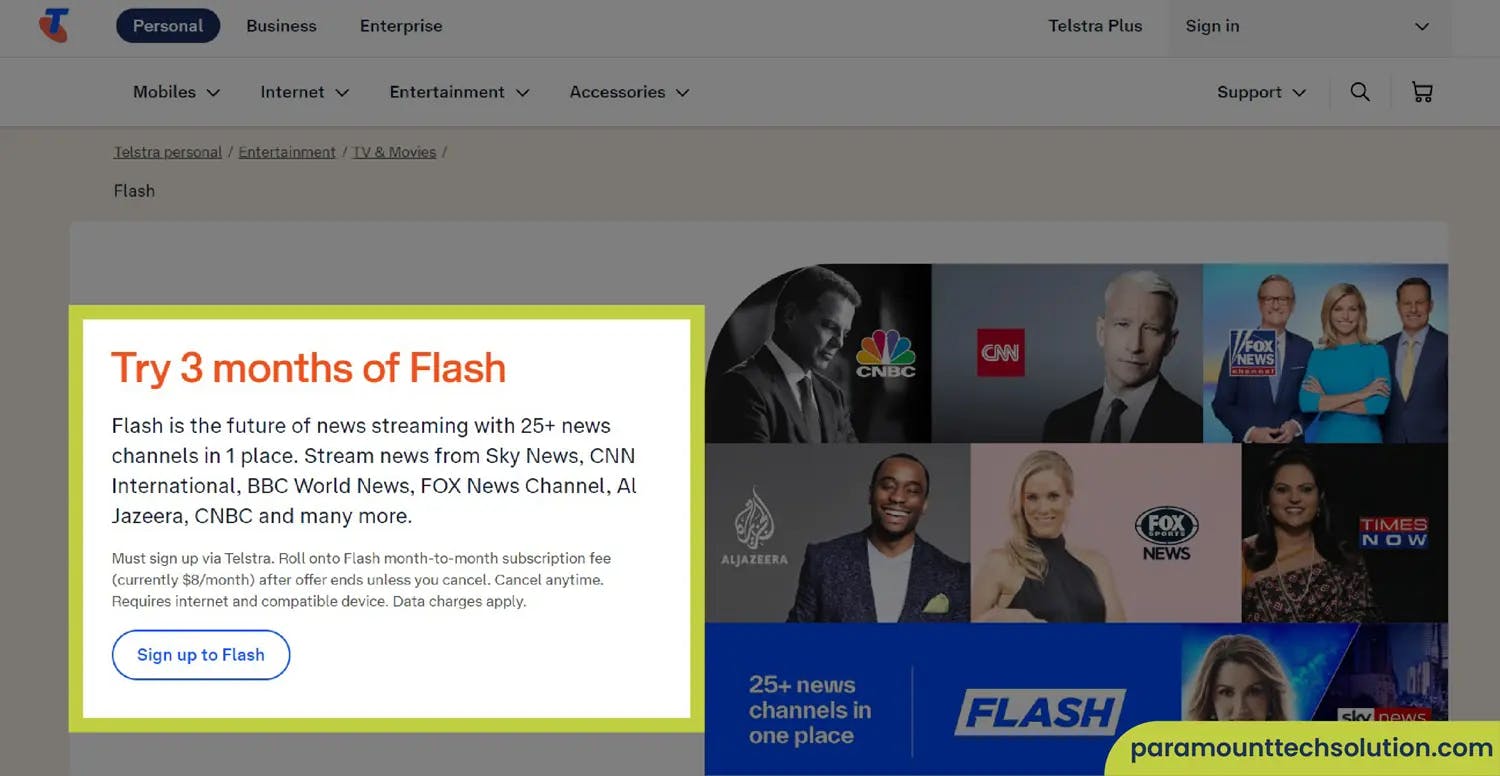Image resolution: width=1500 pixels, height=776 pixels.
Task: Click the FOX News Channel tile
Action: pos(1326,353)
